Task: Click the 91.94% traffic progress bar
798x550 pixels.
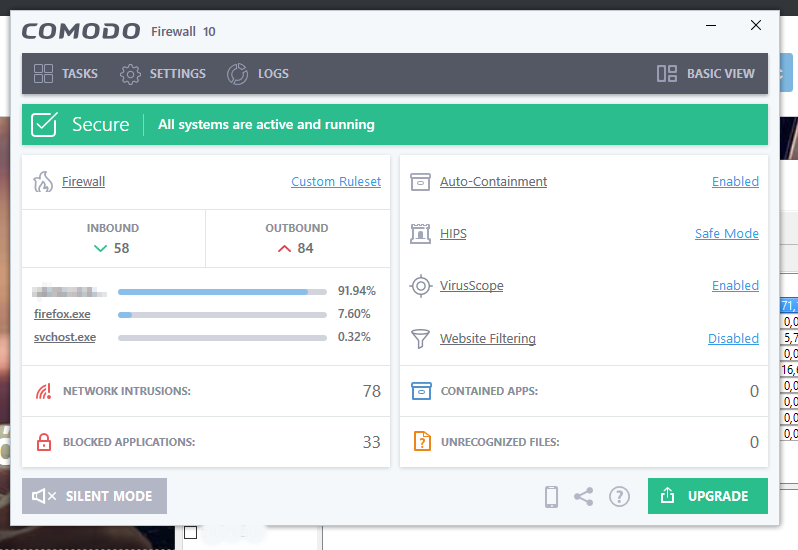Action: click(x=222, y=292)
